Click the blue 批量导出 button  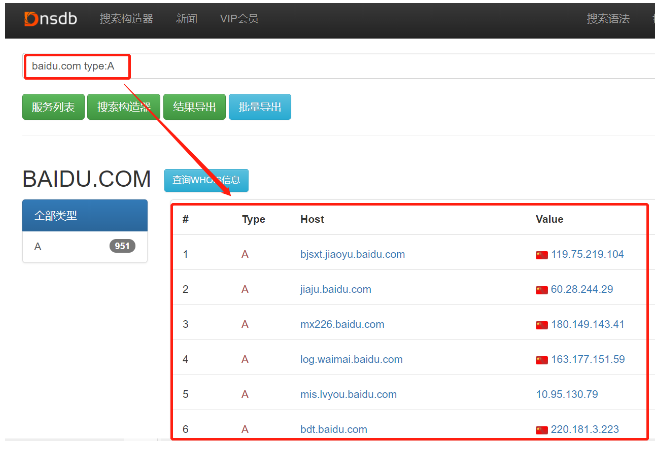tap(260, 107)
